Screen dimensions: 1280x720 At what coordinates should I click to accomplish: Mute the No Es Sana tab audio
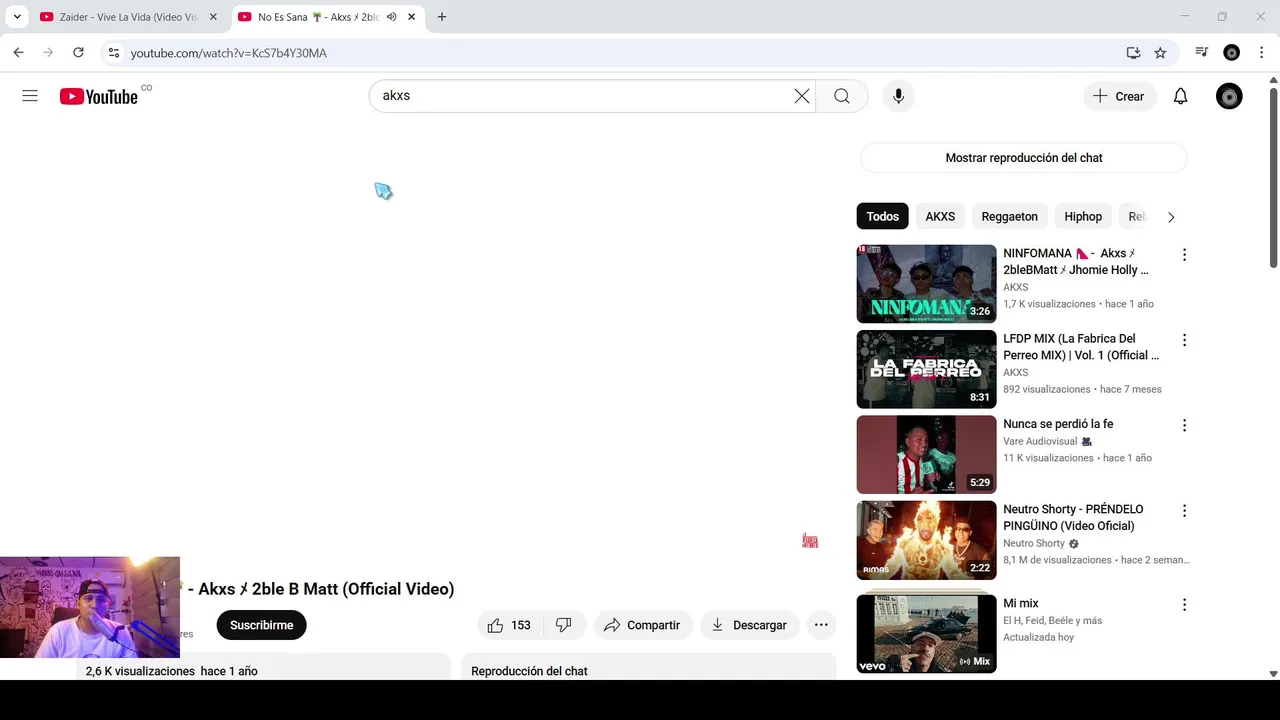(x=392, y=17)
